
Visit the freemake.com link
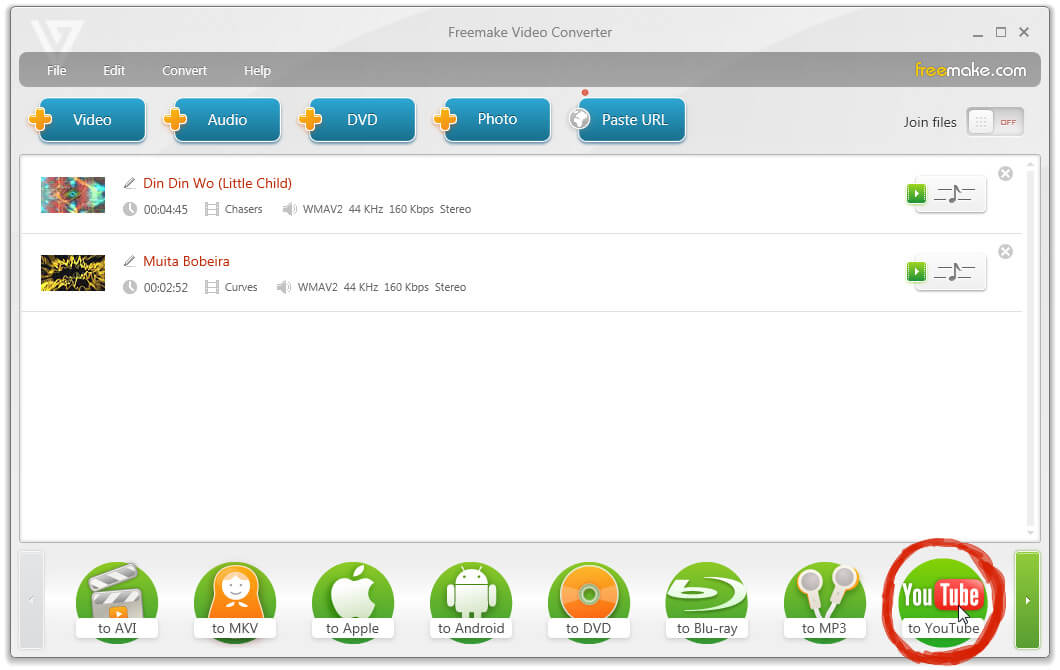pyautogui.click(x=970, y=70)
